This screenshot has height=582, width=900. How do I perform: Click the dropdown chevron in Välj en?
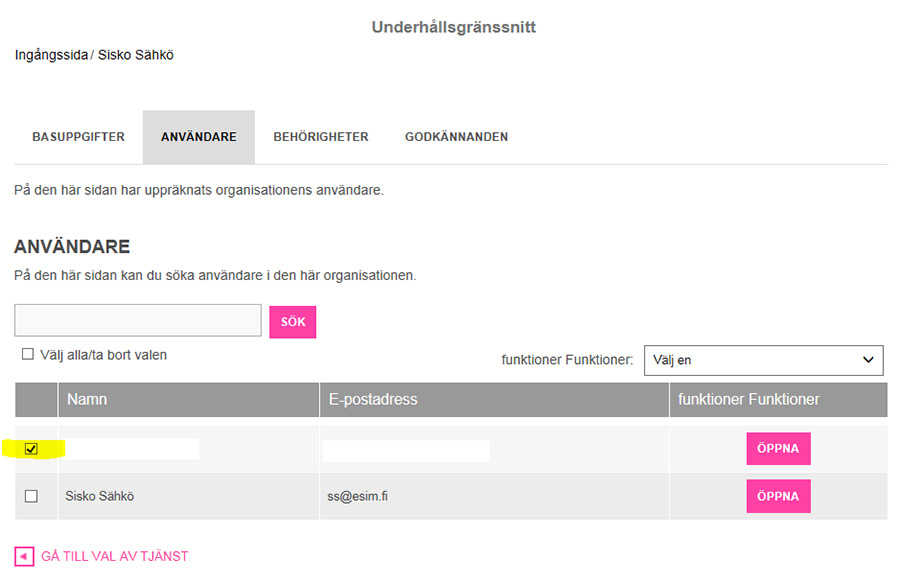tap(868, 360)
